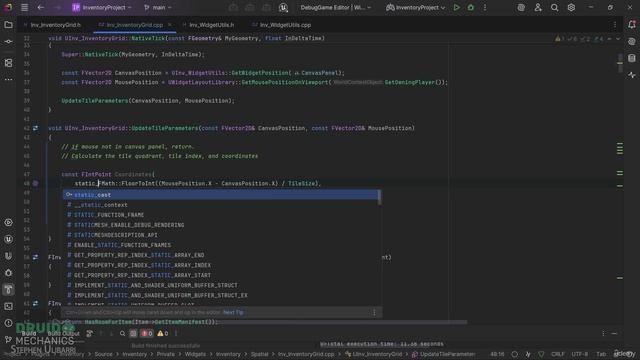Open Search Everywhere magnifier
640x360 pixels.
coord(554,7)
